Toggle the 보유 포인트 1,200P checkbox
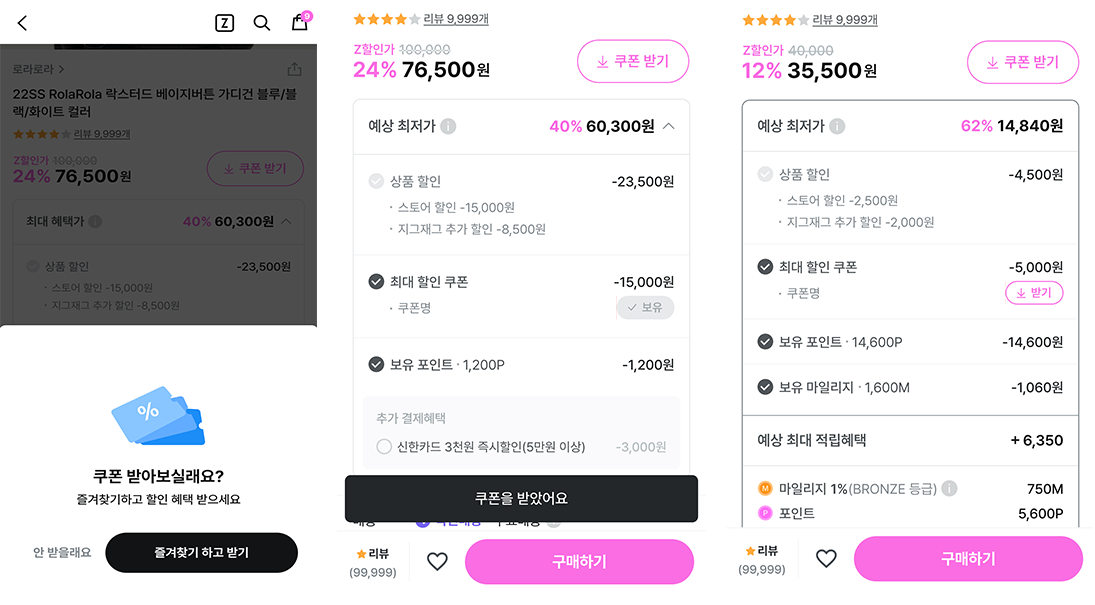This screenshot has width=1095, height=605. [x=376, y=365]
